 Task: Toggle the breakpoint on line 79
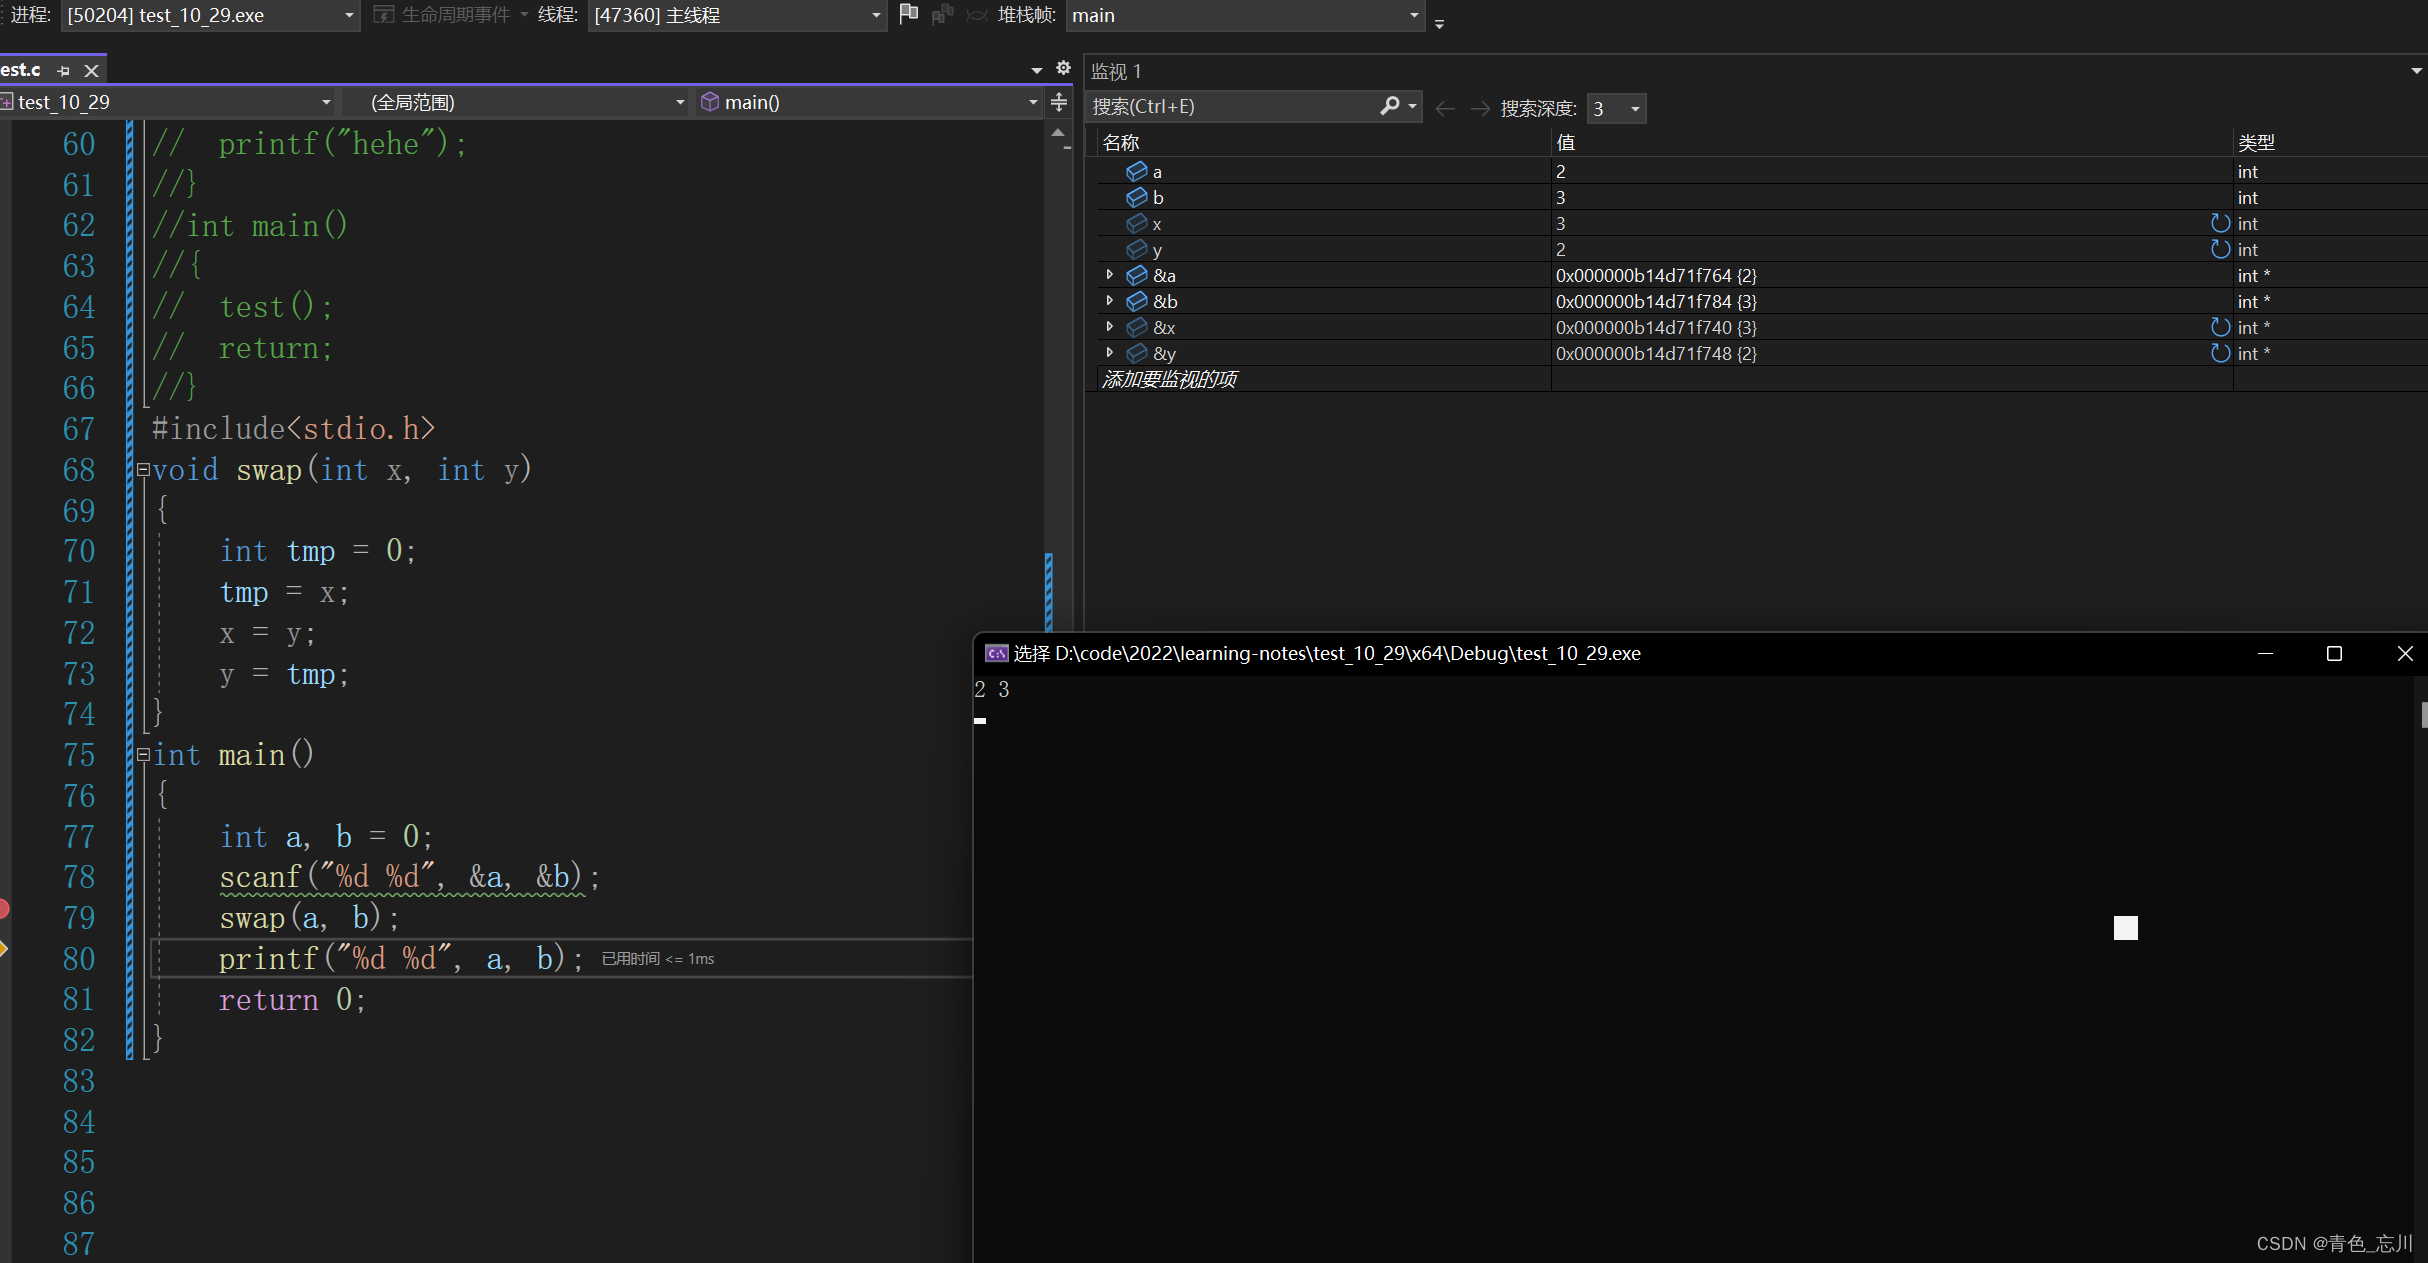[4, 908]
